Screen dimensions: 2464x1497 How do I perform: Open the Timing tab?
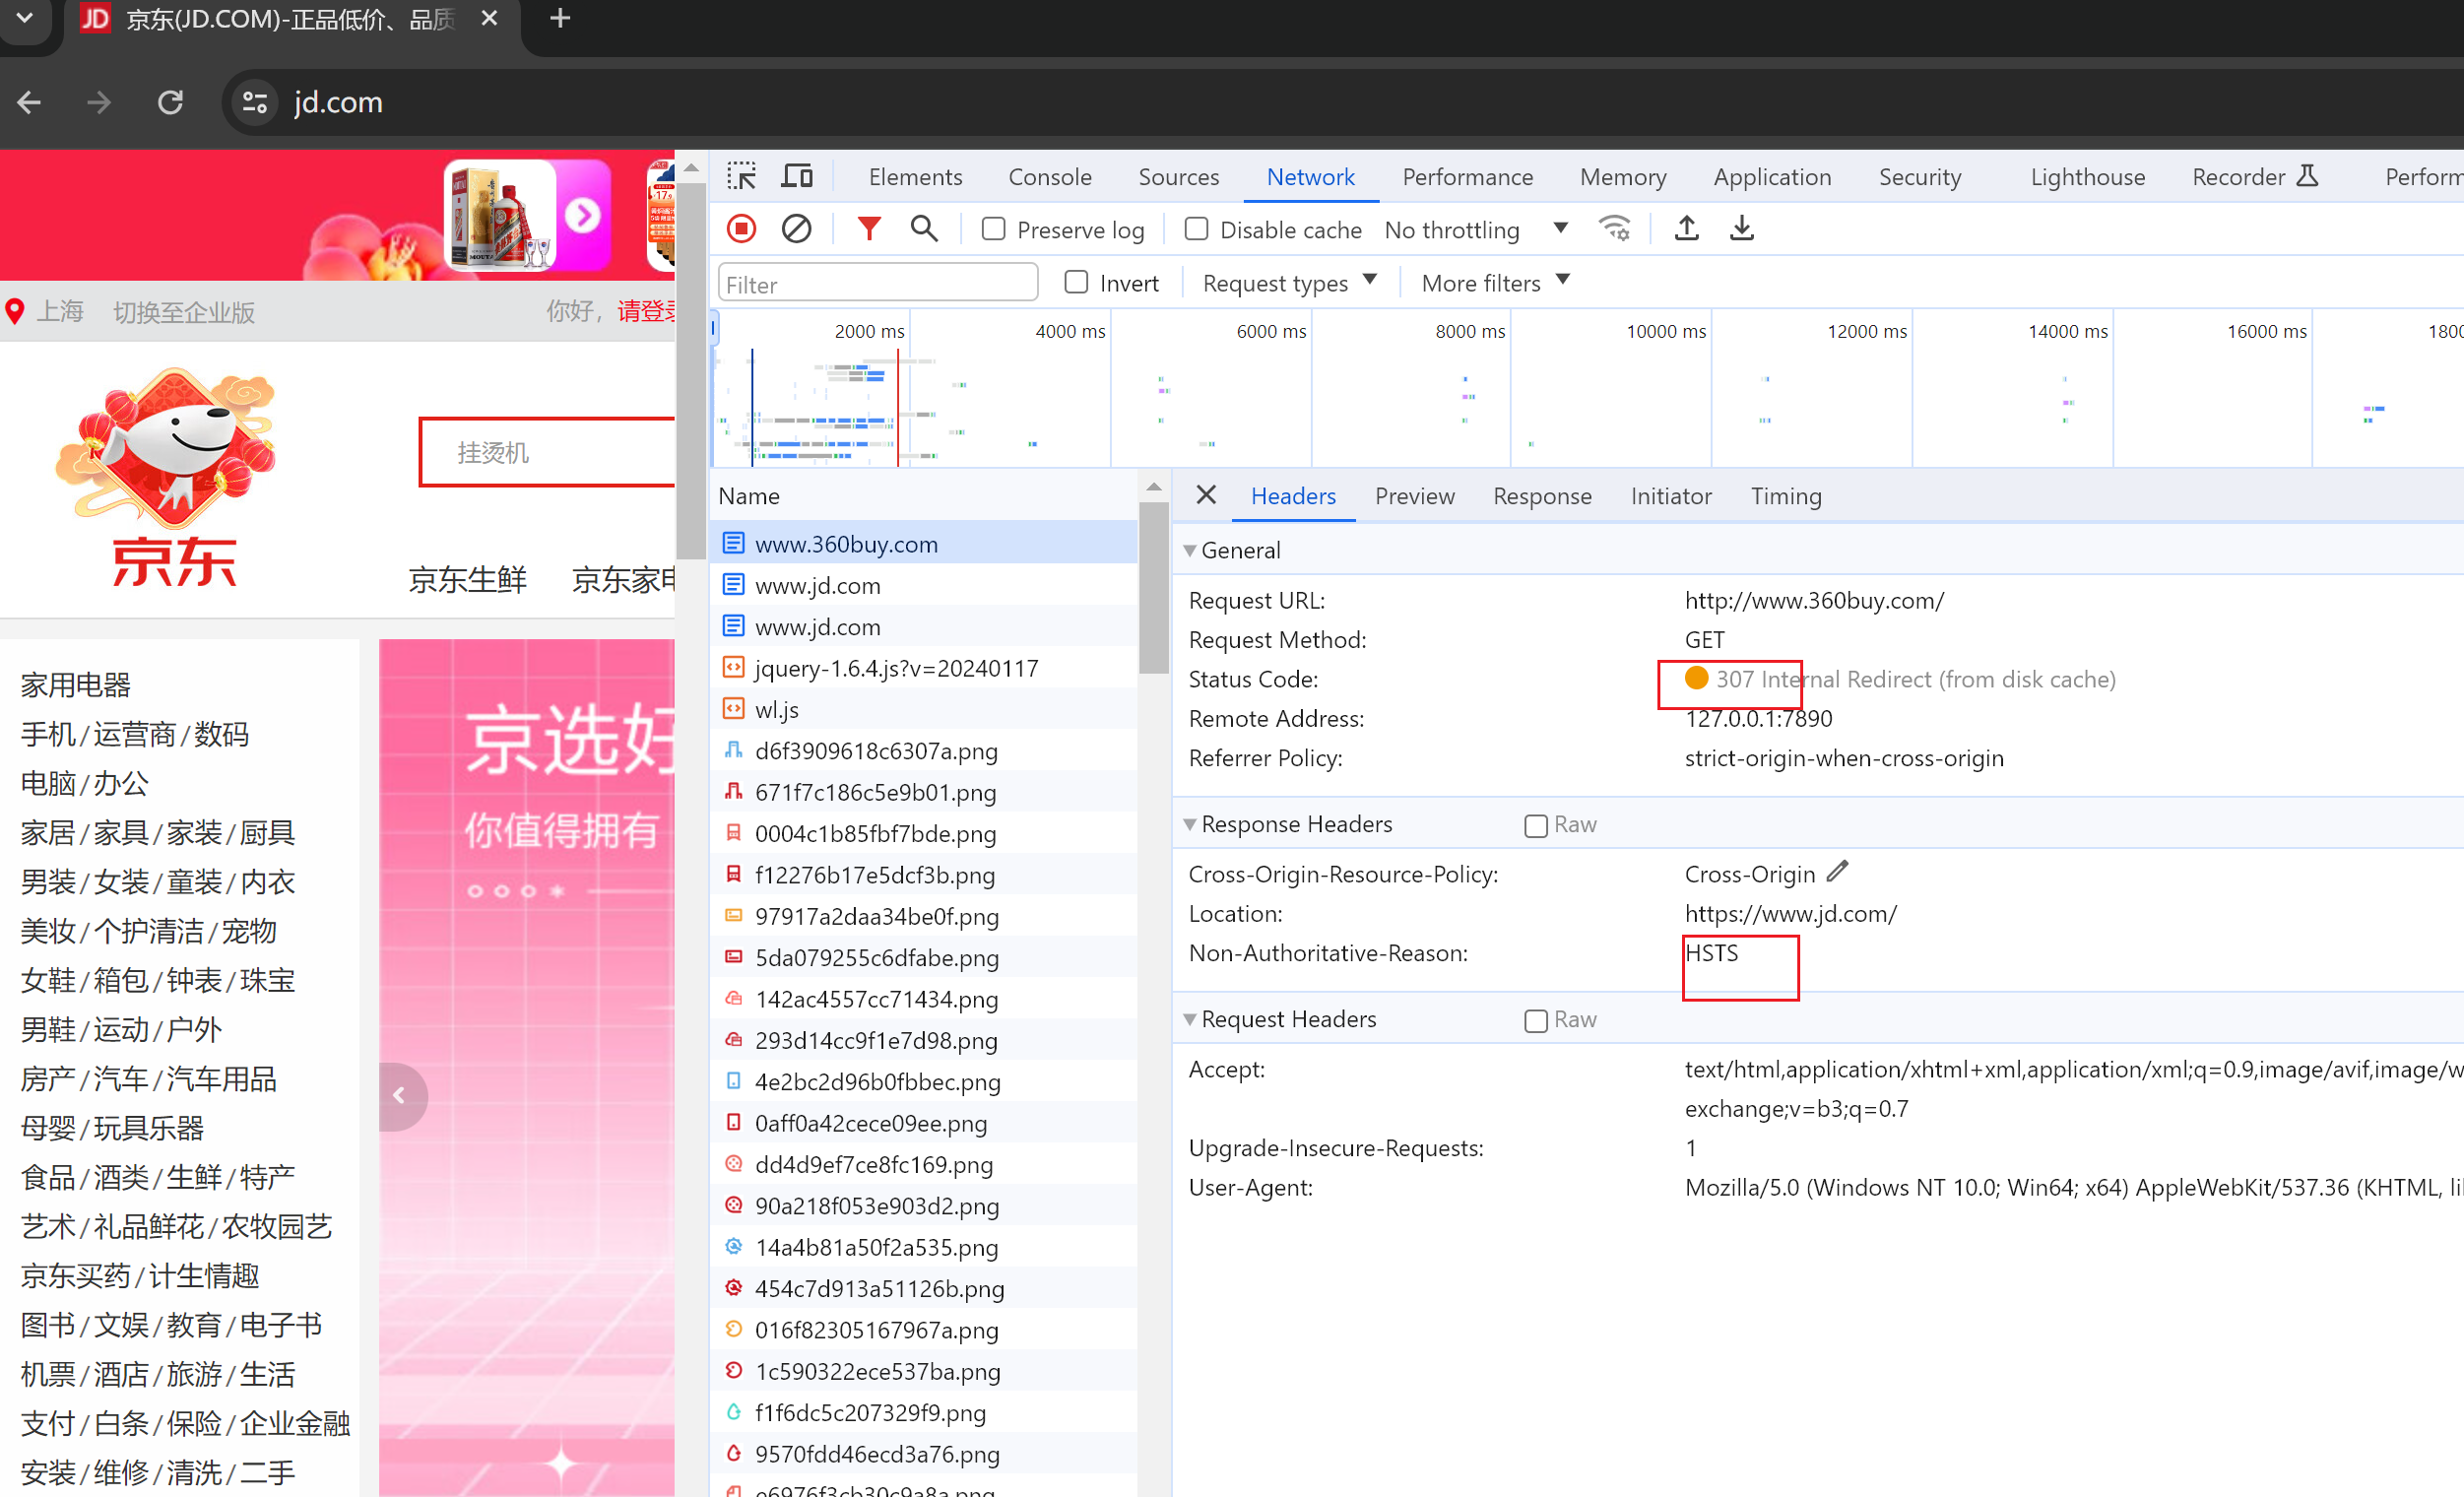(x=1785, y=496)
